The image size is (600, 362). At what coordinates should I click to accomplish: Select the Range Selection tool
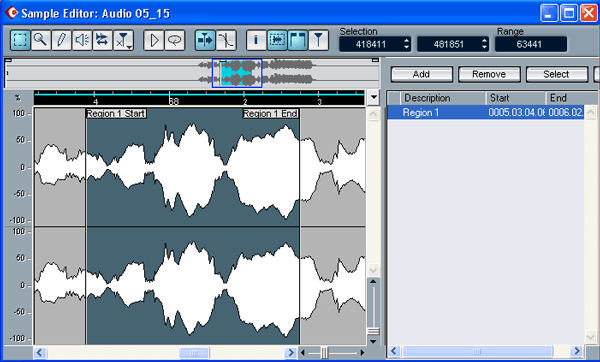coord(20,40)
